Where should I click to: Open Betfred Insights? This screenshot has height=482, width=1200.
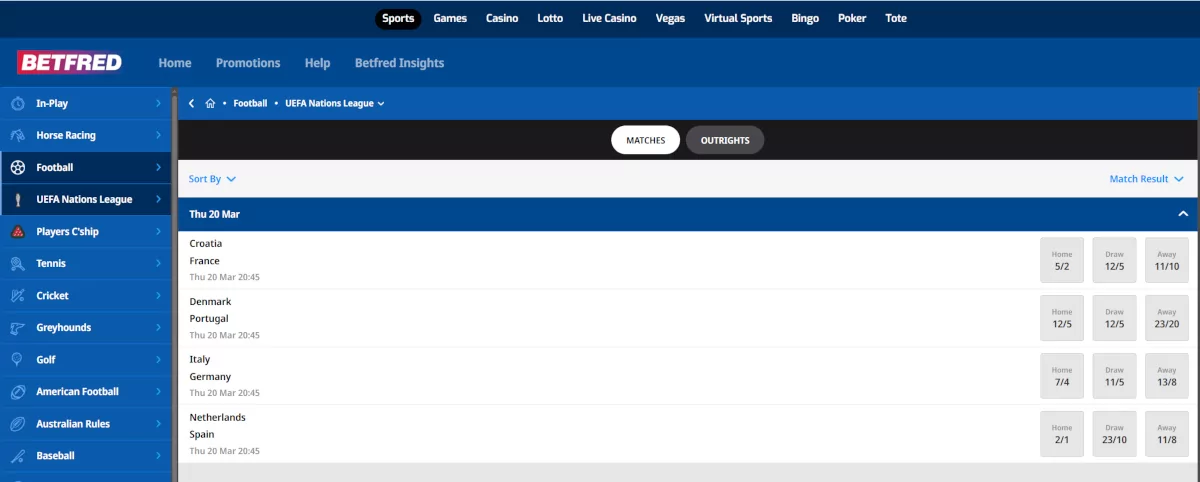pyautogui.click(x=399, y=63)
